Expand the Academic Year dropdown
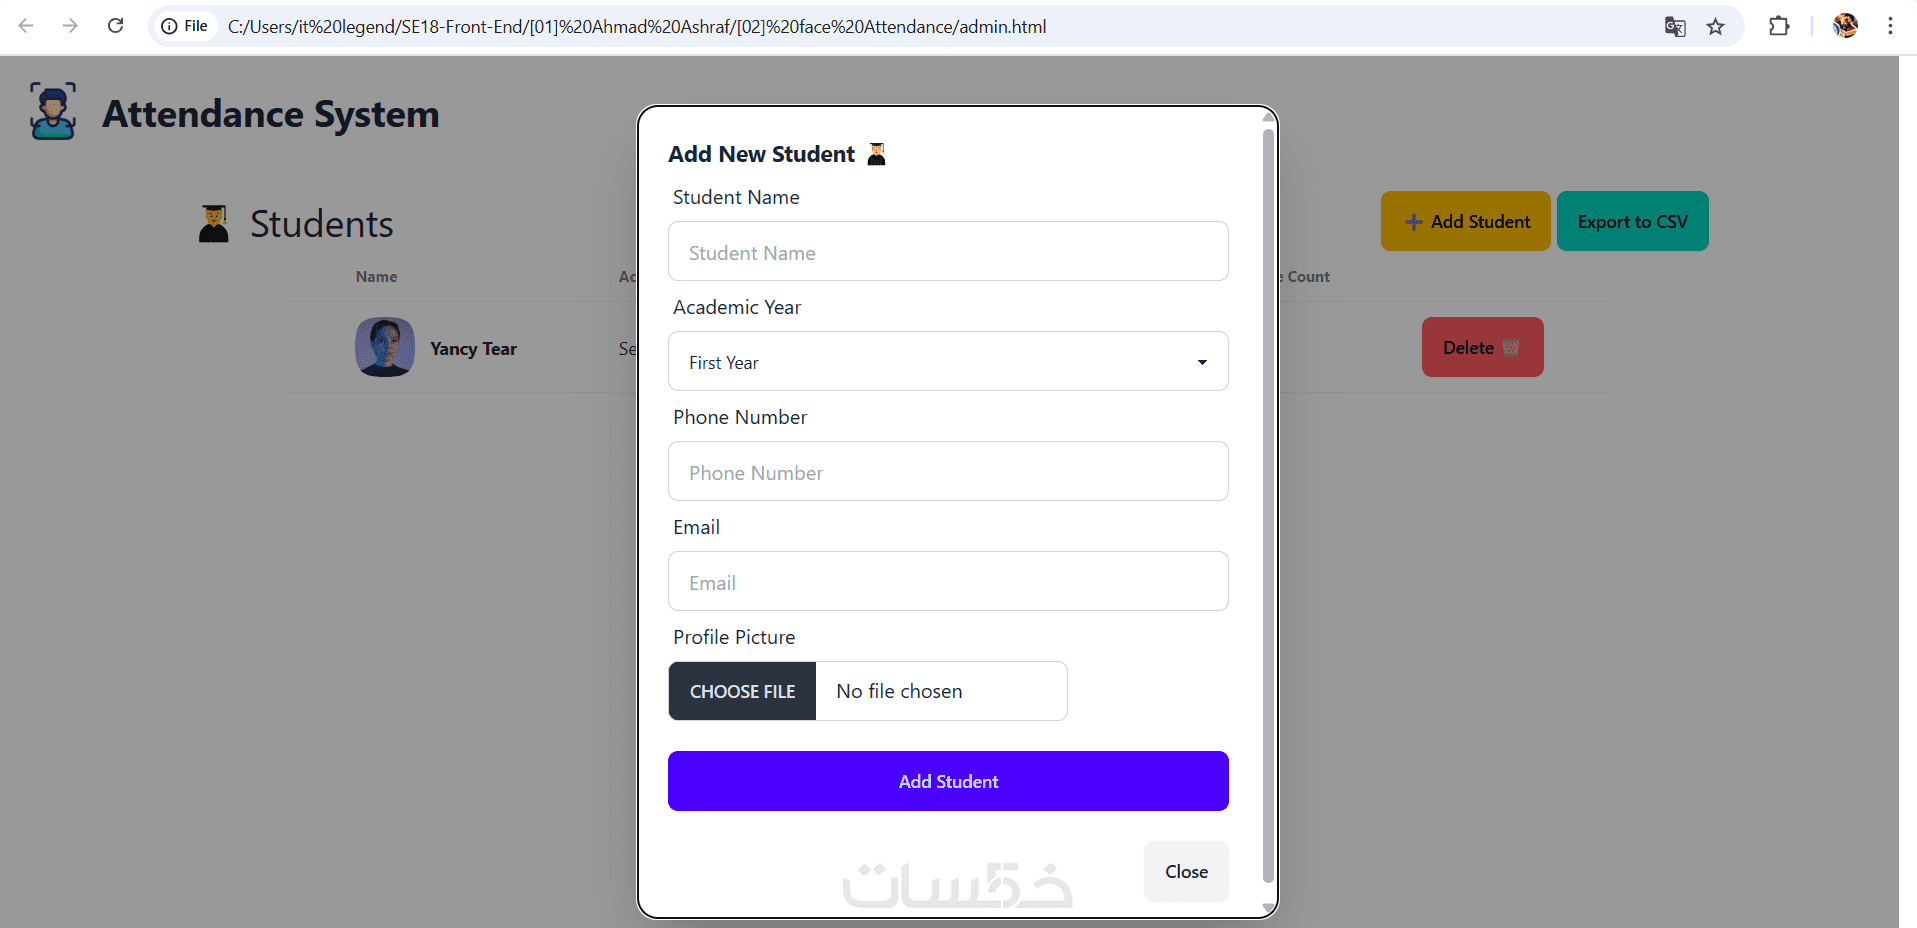 947,361
